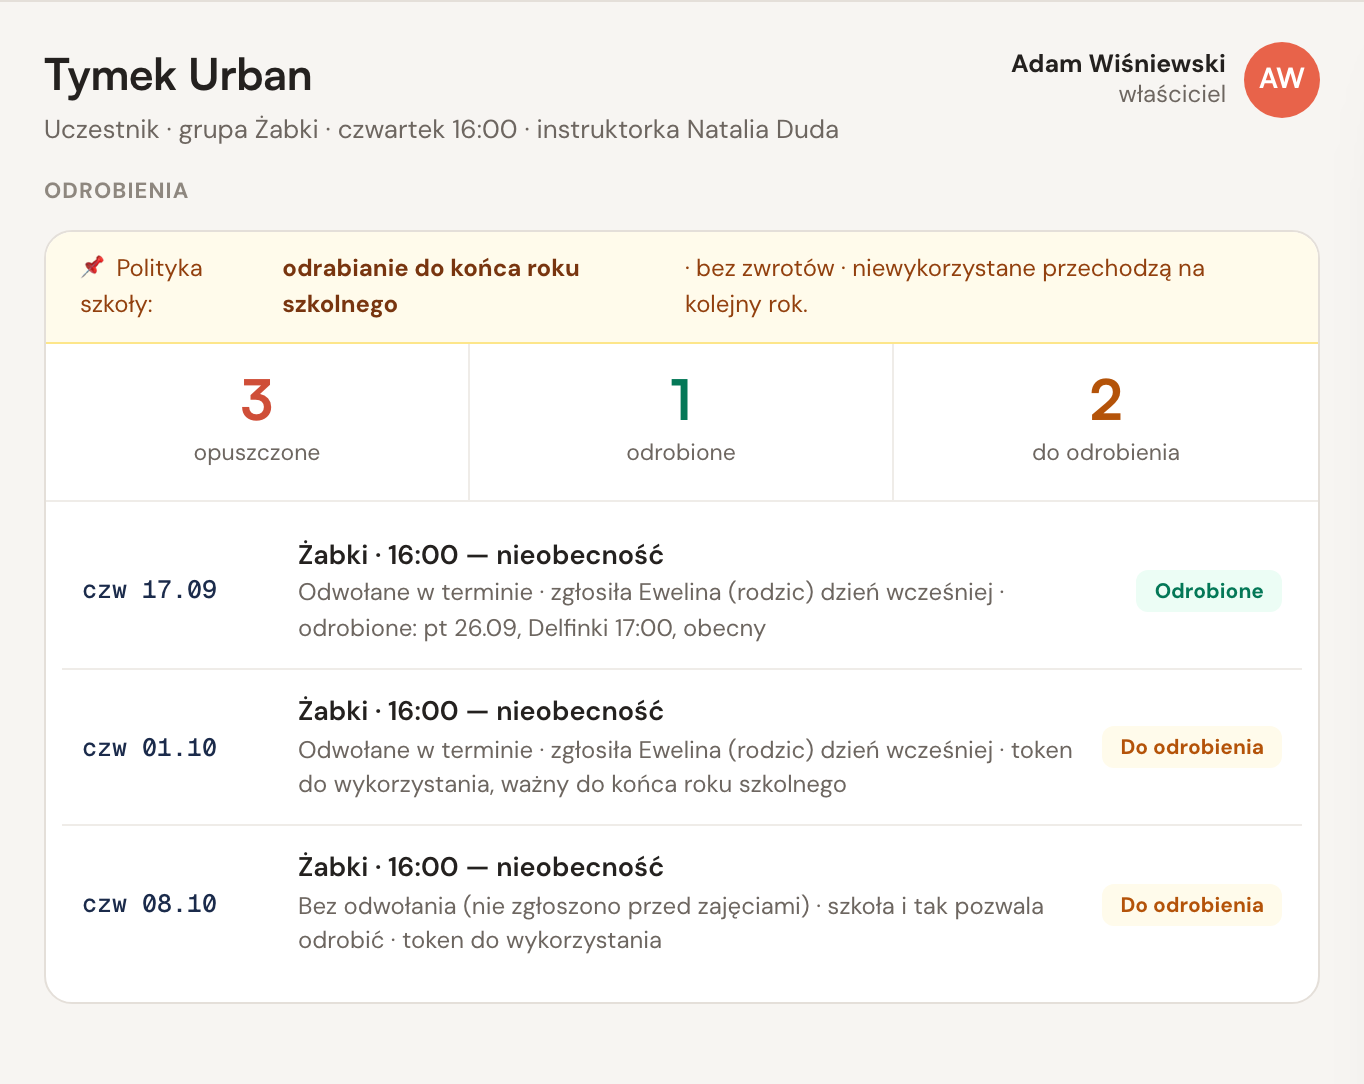Click the Tymek Urban heading
The height and width of the screenshot is (1084, 1364).
pos(178,76)
